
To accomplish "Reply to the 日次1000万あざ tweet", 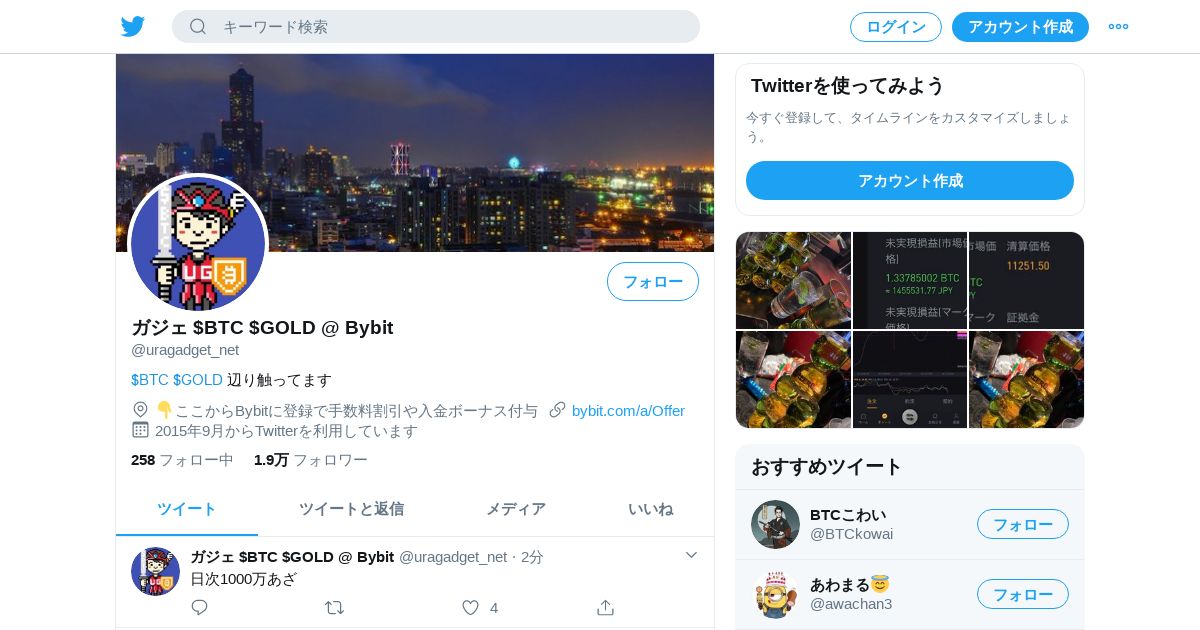I will pos(199,607).
